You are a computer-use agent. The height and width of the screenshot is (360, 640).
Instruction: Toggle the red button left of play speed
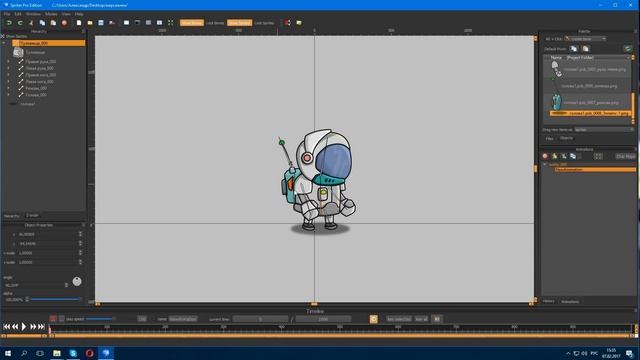tap(53, 319)
